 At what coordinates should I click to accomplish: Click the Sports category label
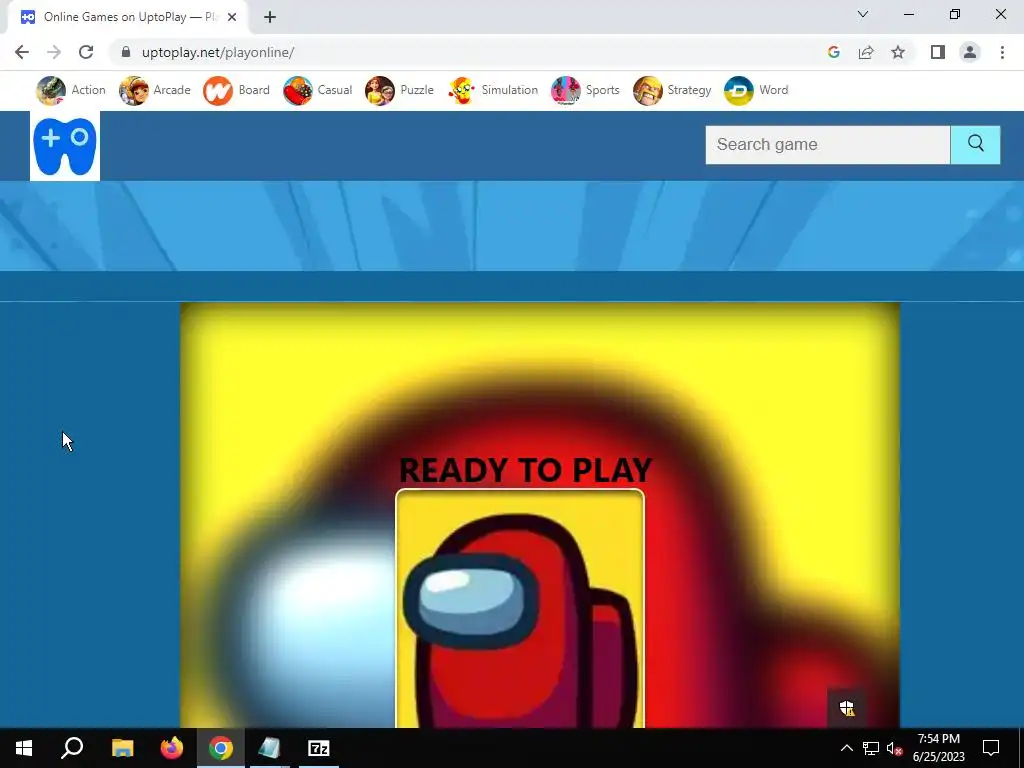tap(602, 90)
